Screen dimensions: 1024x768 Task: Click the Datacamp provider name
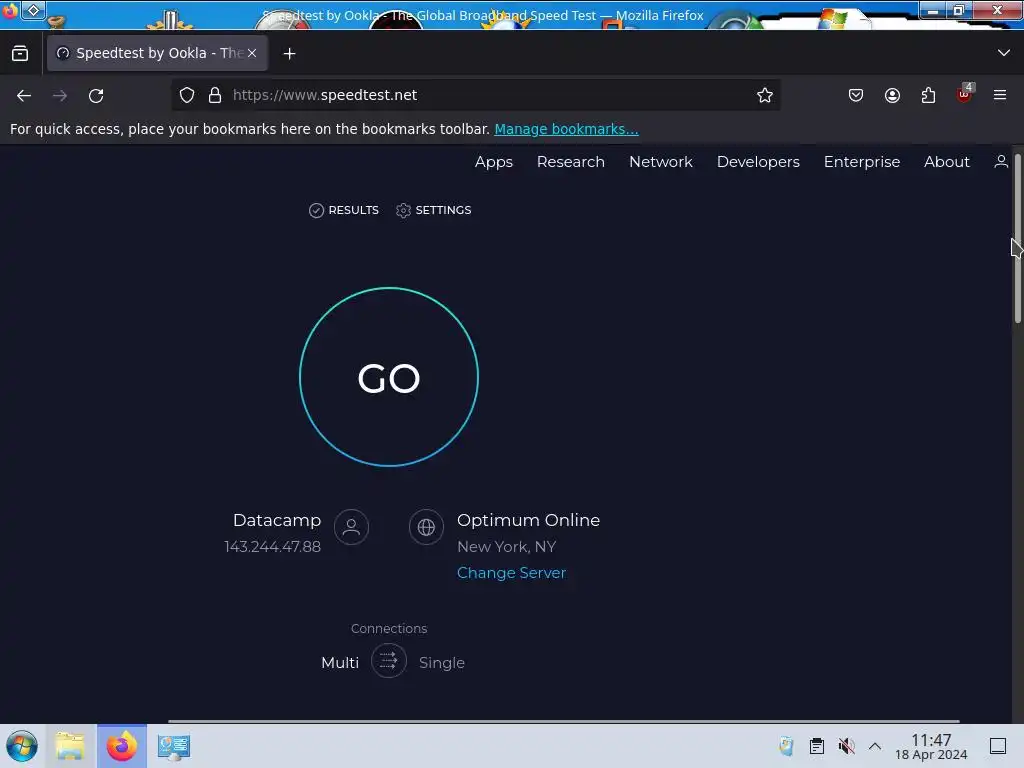point(277,520)
